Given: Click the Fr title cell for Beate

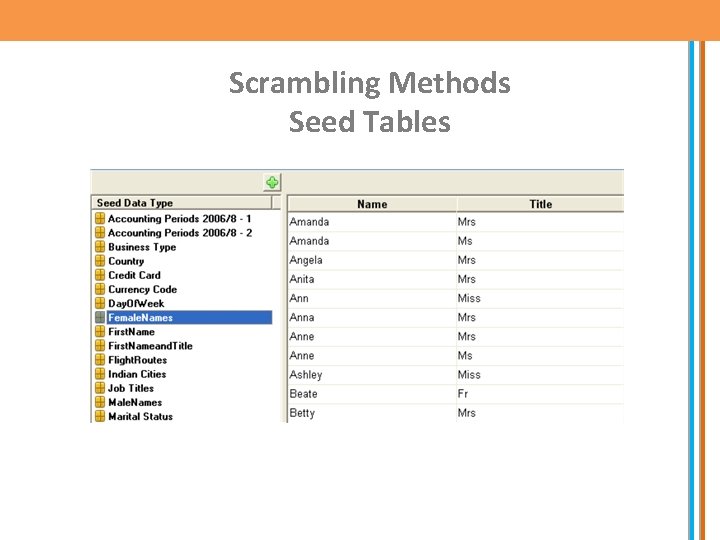Looking at the screenshot, I should coord(463,394).
